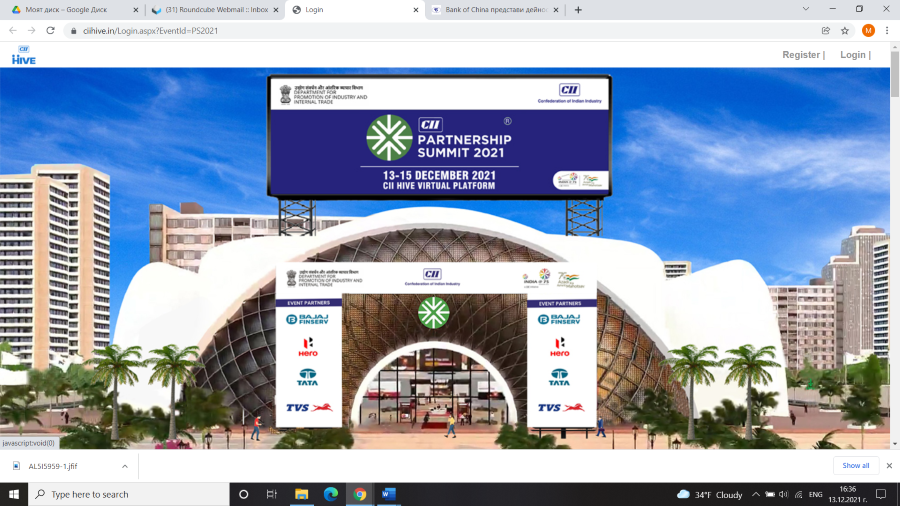This screenshot has width=900, height=506.
Task: Click the Type here to search box
Action: point(129,494)
